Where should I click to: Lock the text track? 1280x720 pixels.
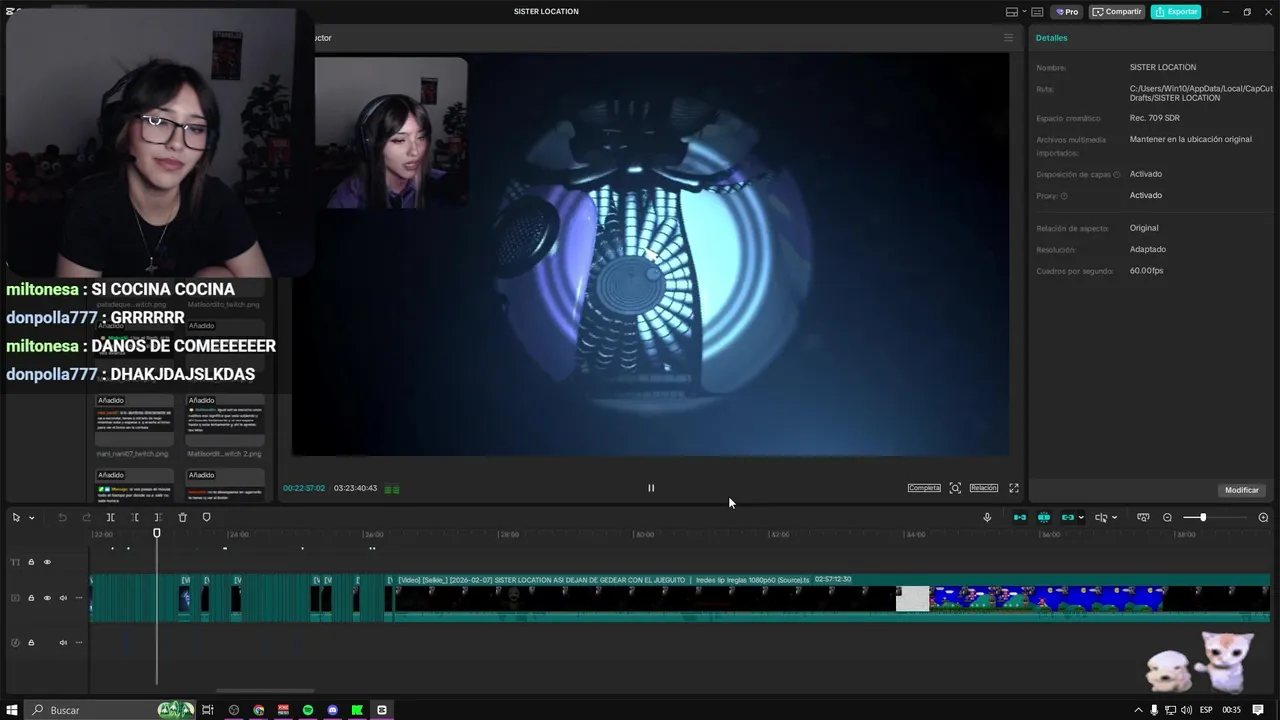point(31,562)
